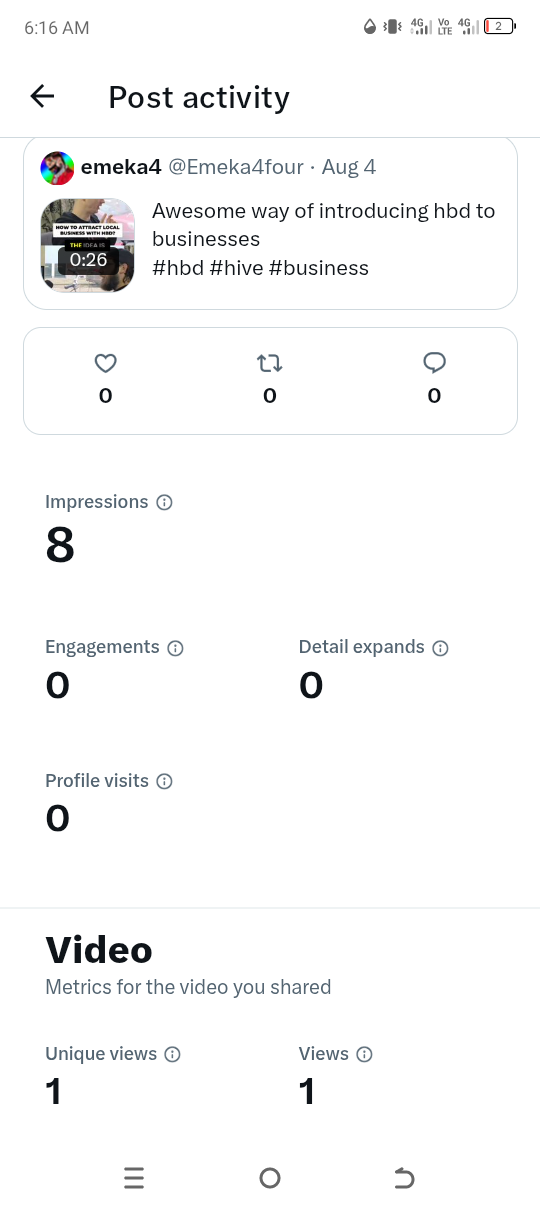This screenshot has width=540, height=1208.
Task: Tap the #hive hashtag
Action: 237,268
